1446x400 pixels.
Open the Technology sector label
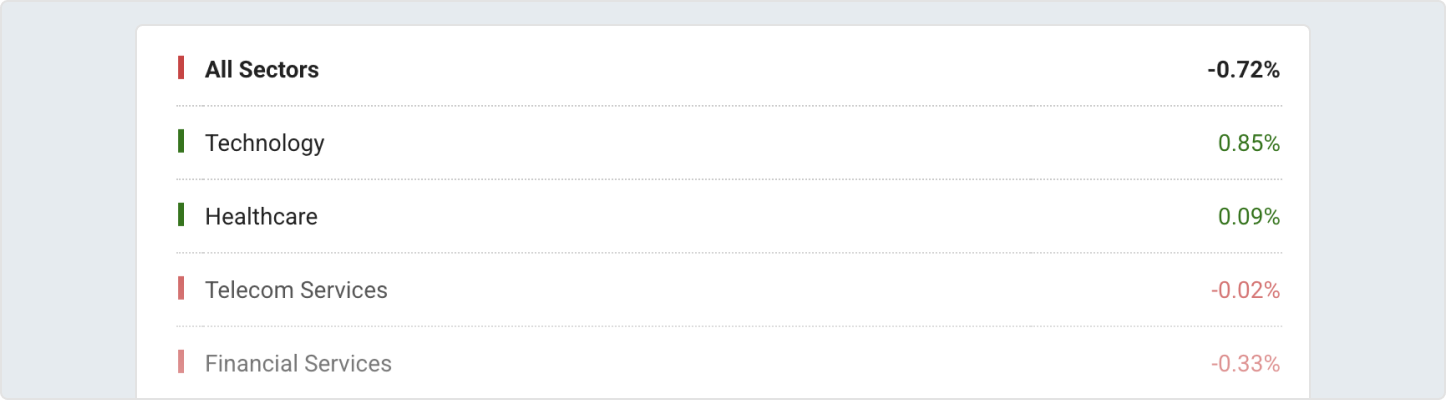pos(265,143)
